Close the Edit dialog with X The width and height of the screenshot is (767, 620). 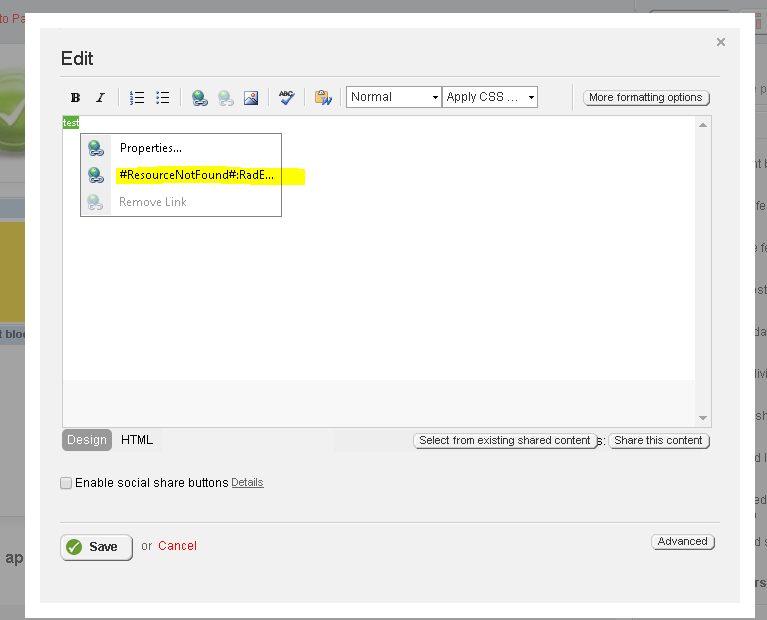[x=721, y=42]
